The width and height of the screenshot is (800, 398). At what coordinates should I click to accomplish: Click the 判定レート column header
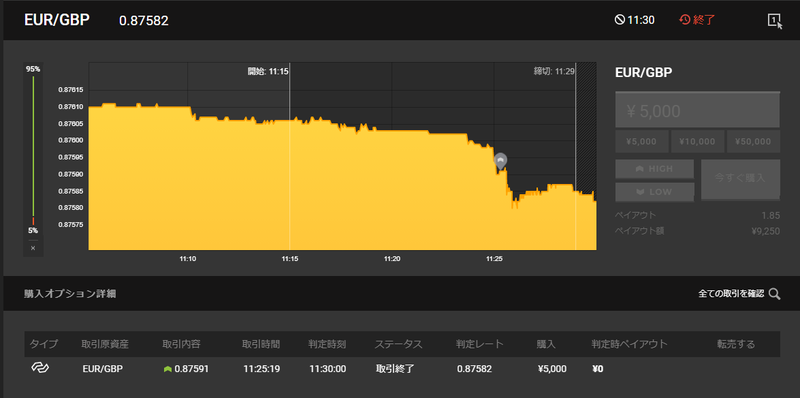[480, 344]
